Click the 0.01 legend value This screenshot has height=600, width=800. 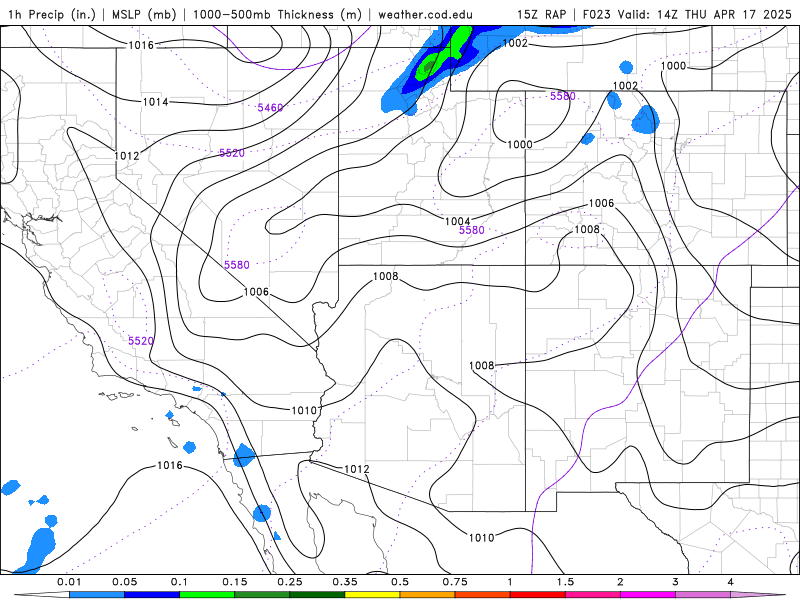coord(69,582)
